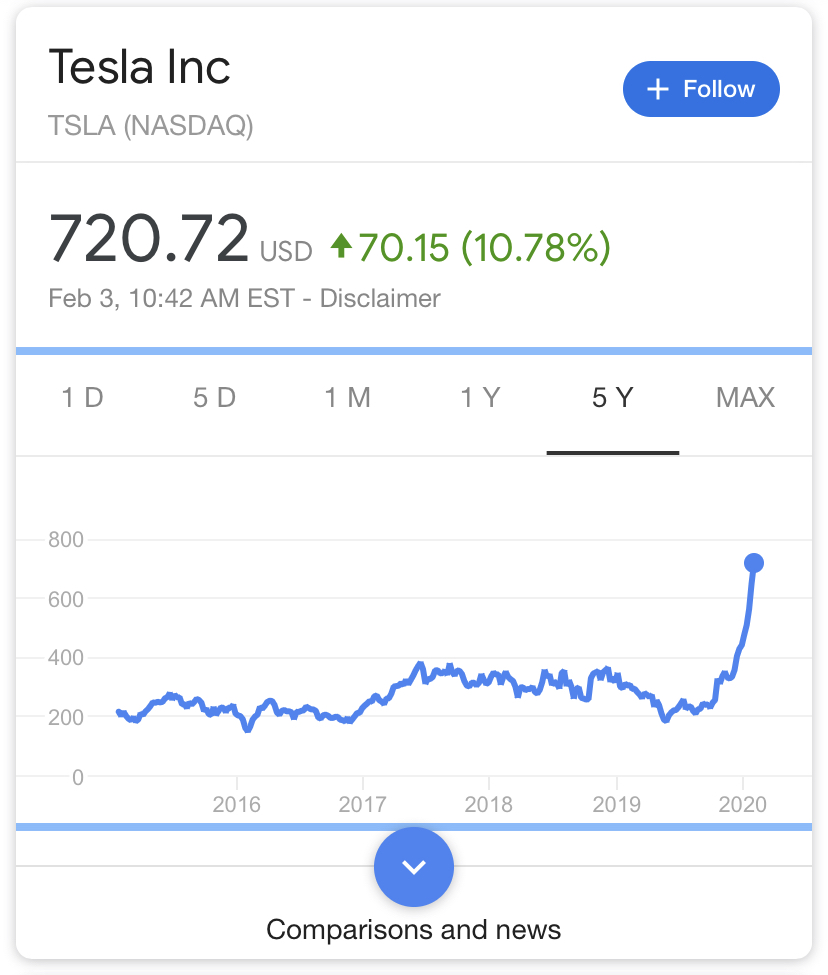Click the green up arrow price indicator
The height and width of the screenshot is (975, 828).
(x=342, y=245)
